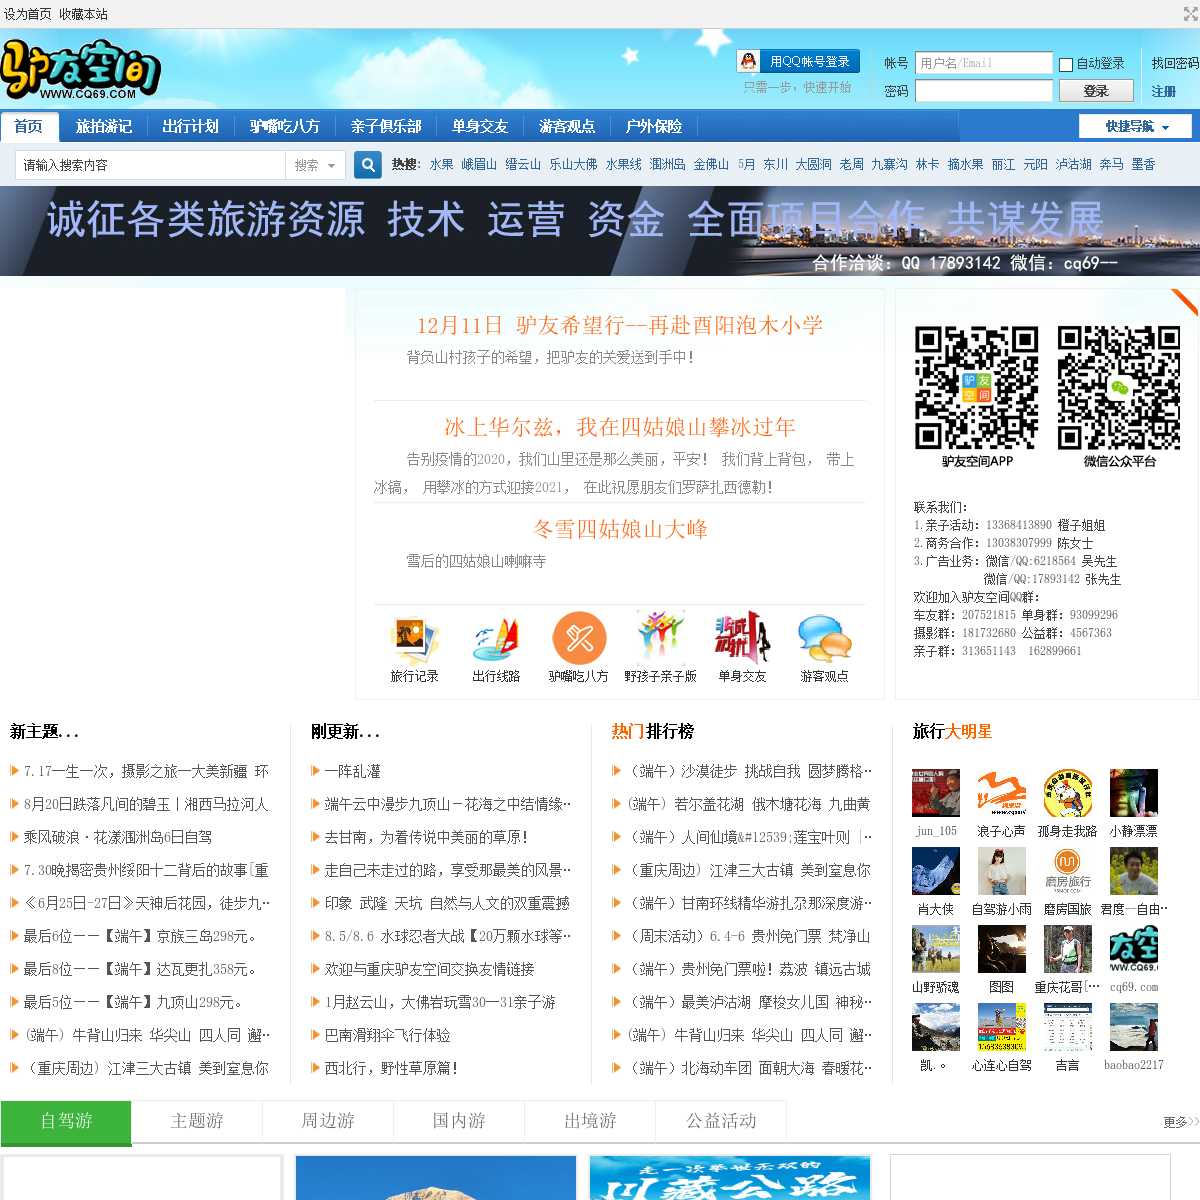Image resolution: width=1200 pixels, height=1200 pixels.
Task: Open the 出行线路 sailboat icon
Action: point(496,639)
